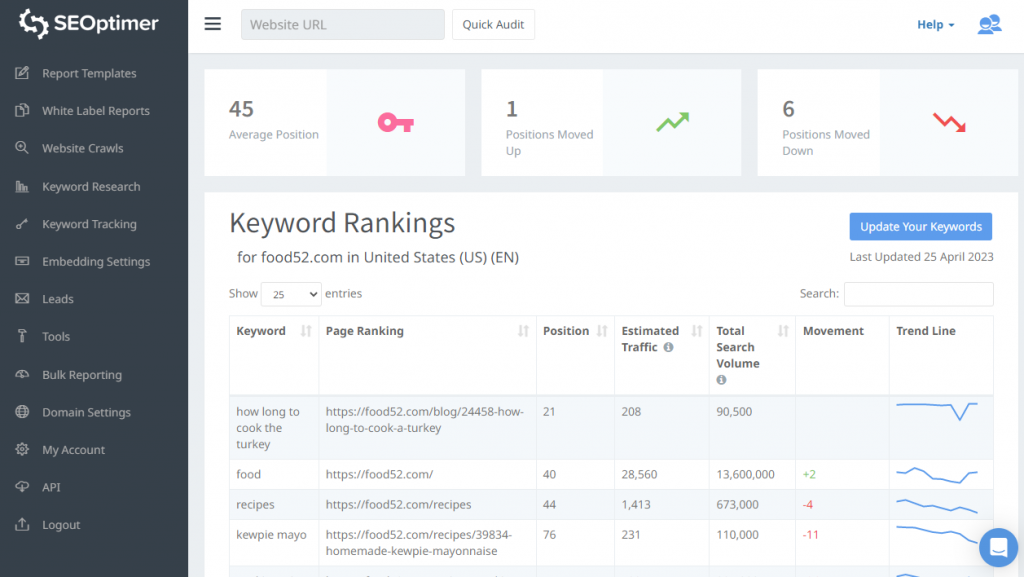This screenshot has width=1024, height=577.
Task: Click the Estimated Traffic info icon
Action: [x=668, y=348]
